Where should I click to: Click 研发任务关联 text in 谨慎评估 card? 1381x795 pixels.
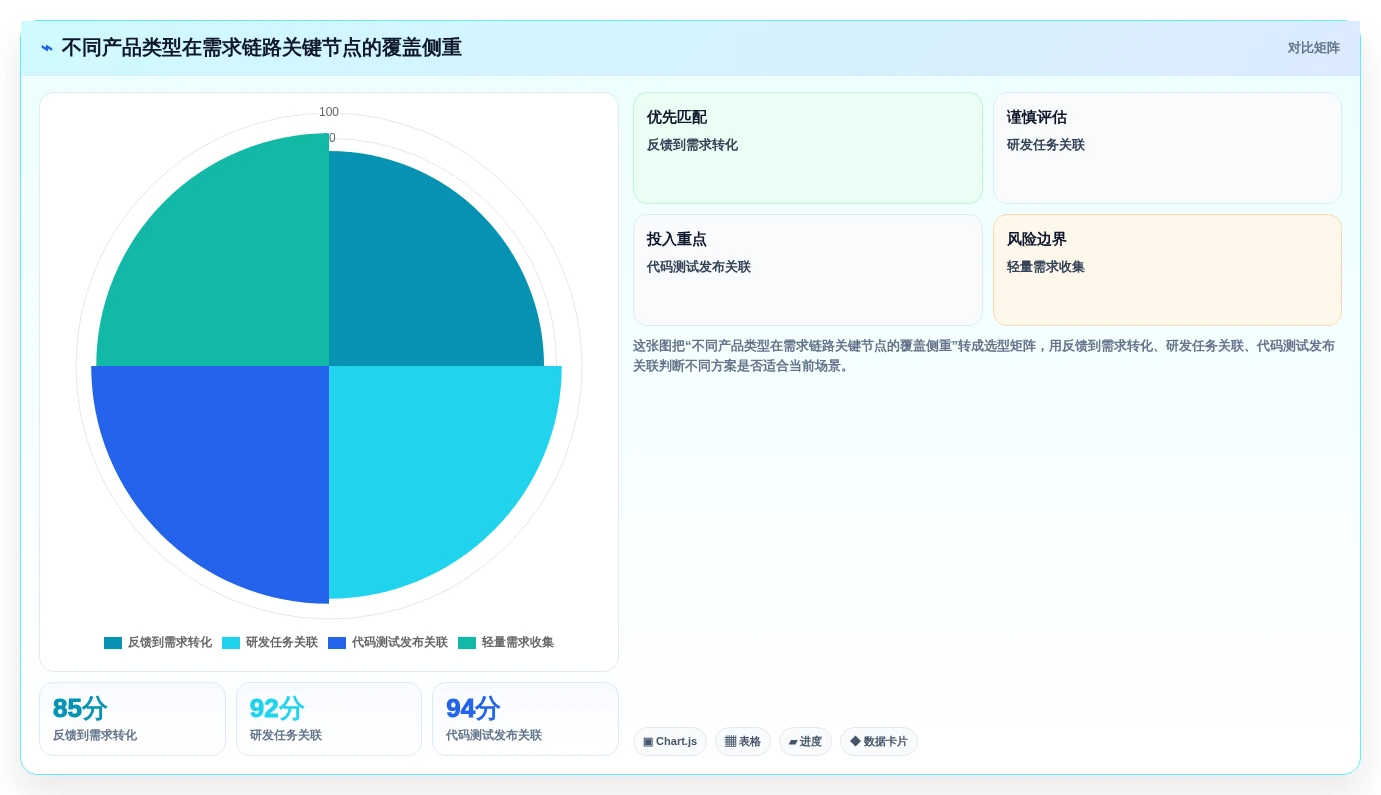[x=1046, y=145]
